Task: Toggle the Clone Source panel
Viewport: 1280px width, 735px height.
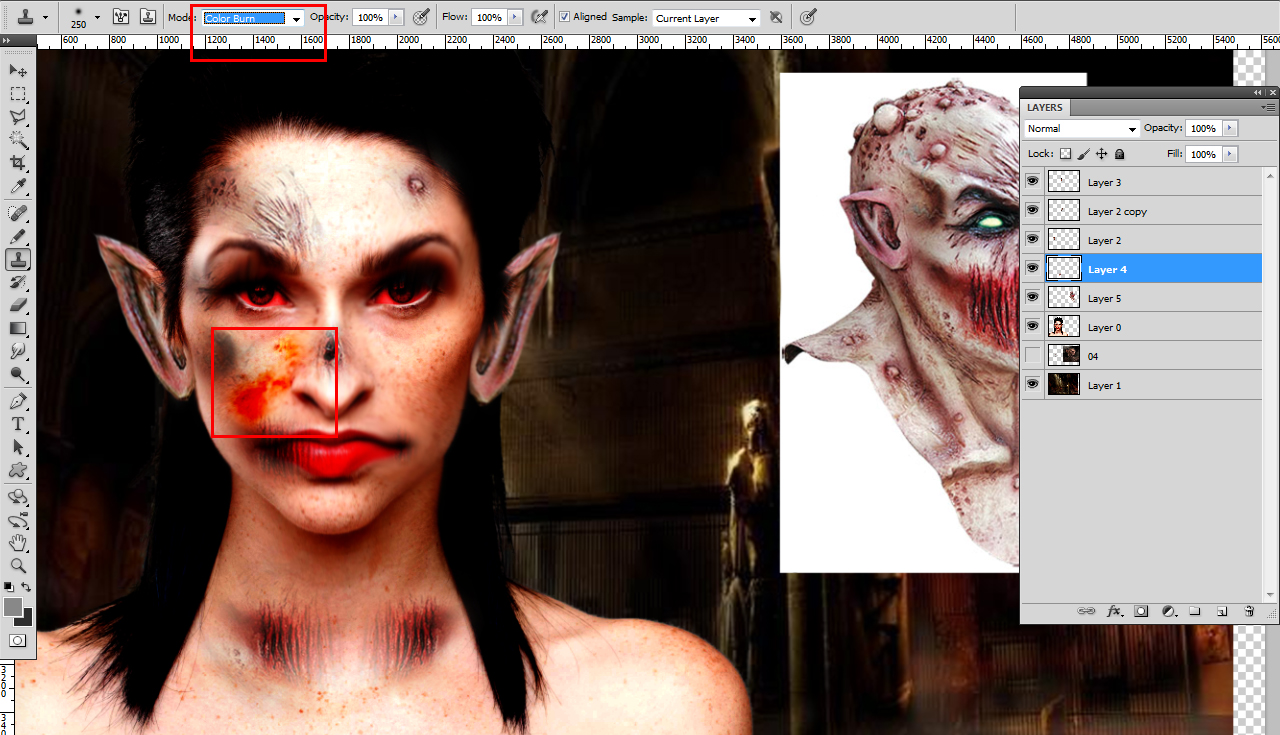Action: (147, 17)
